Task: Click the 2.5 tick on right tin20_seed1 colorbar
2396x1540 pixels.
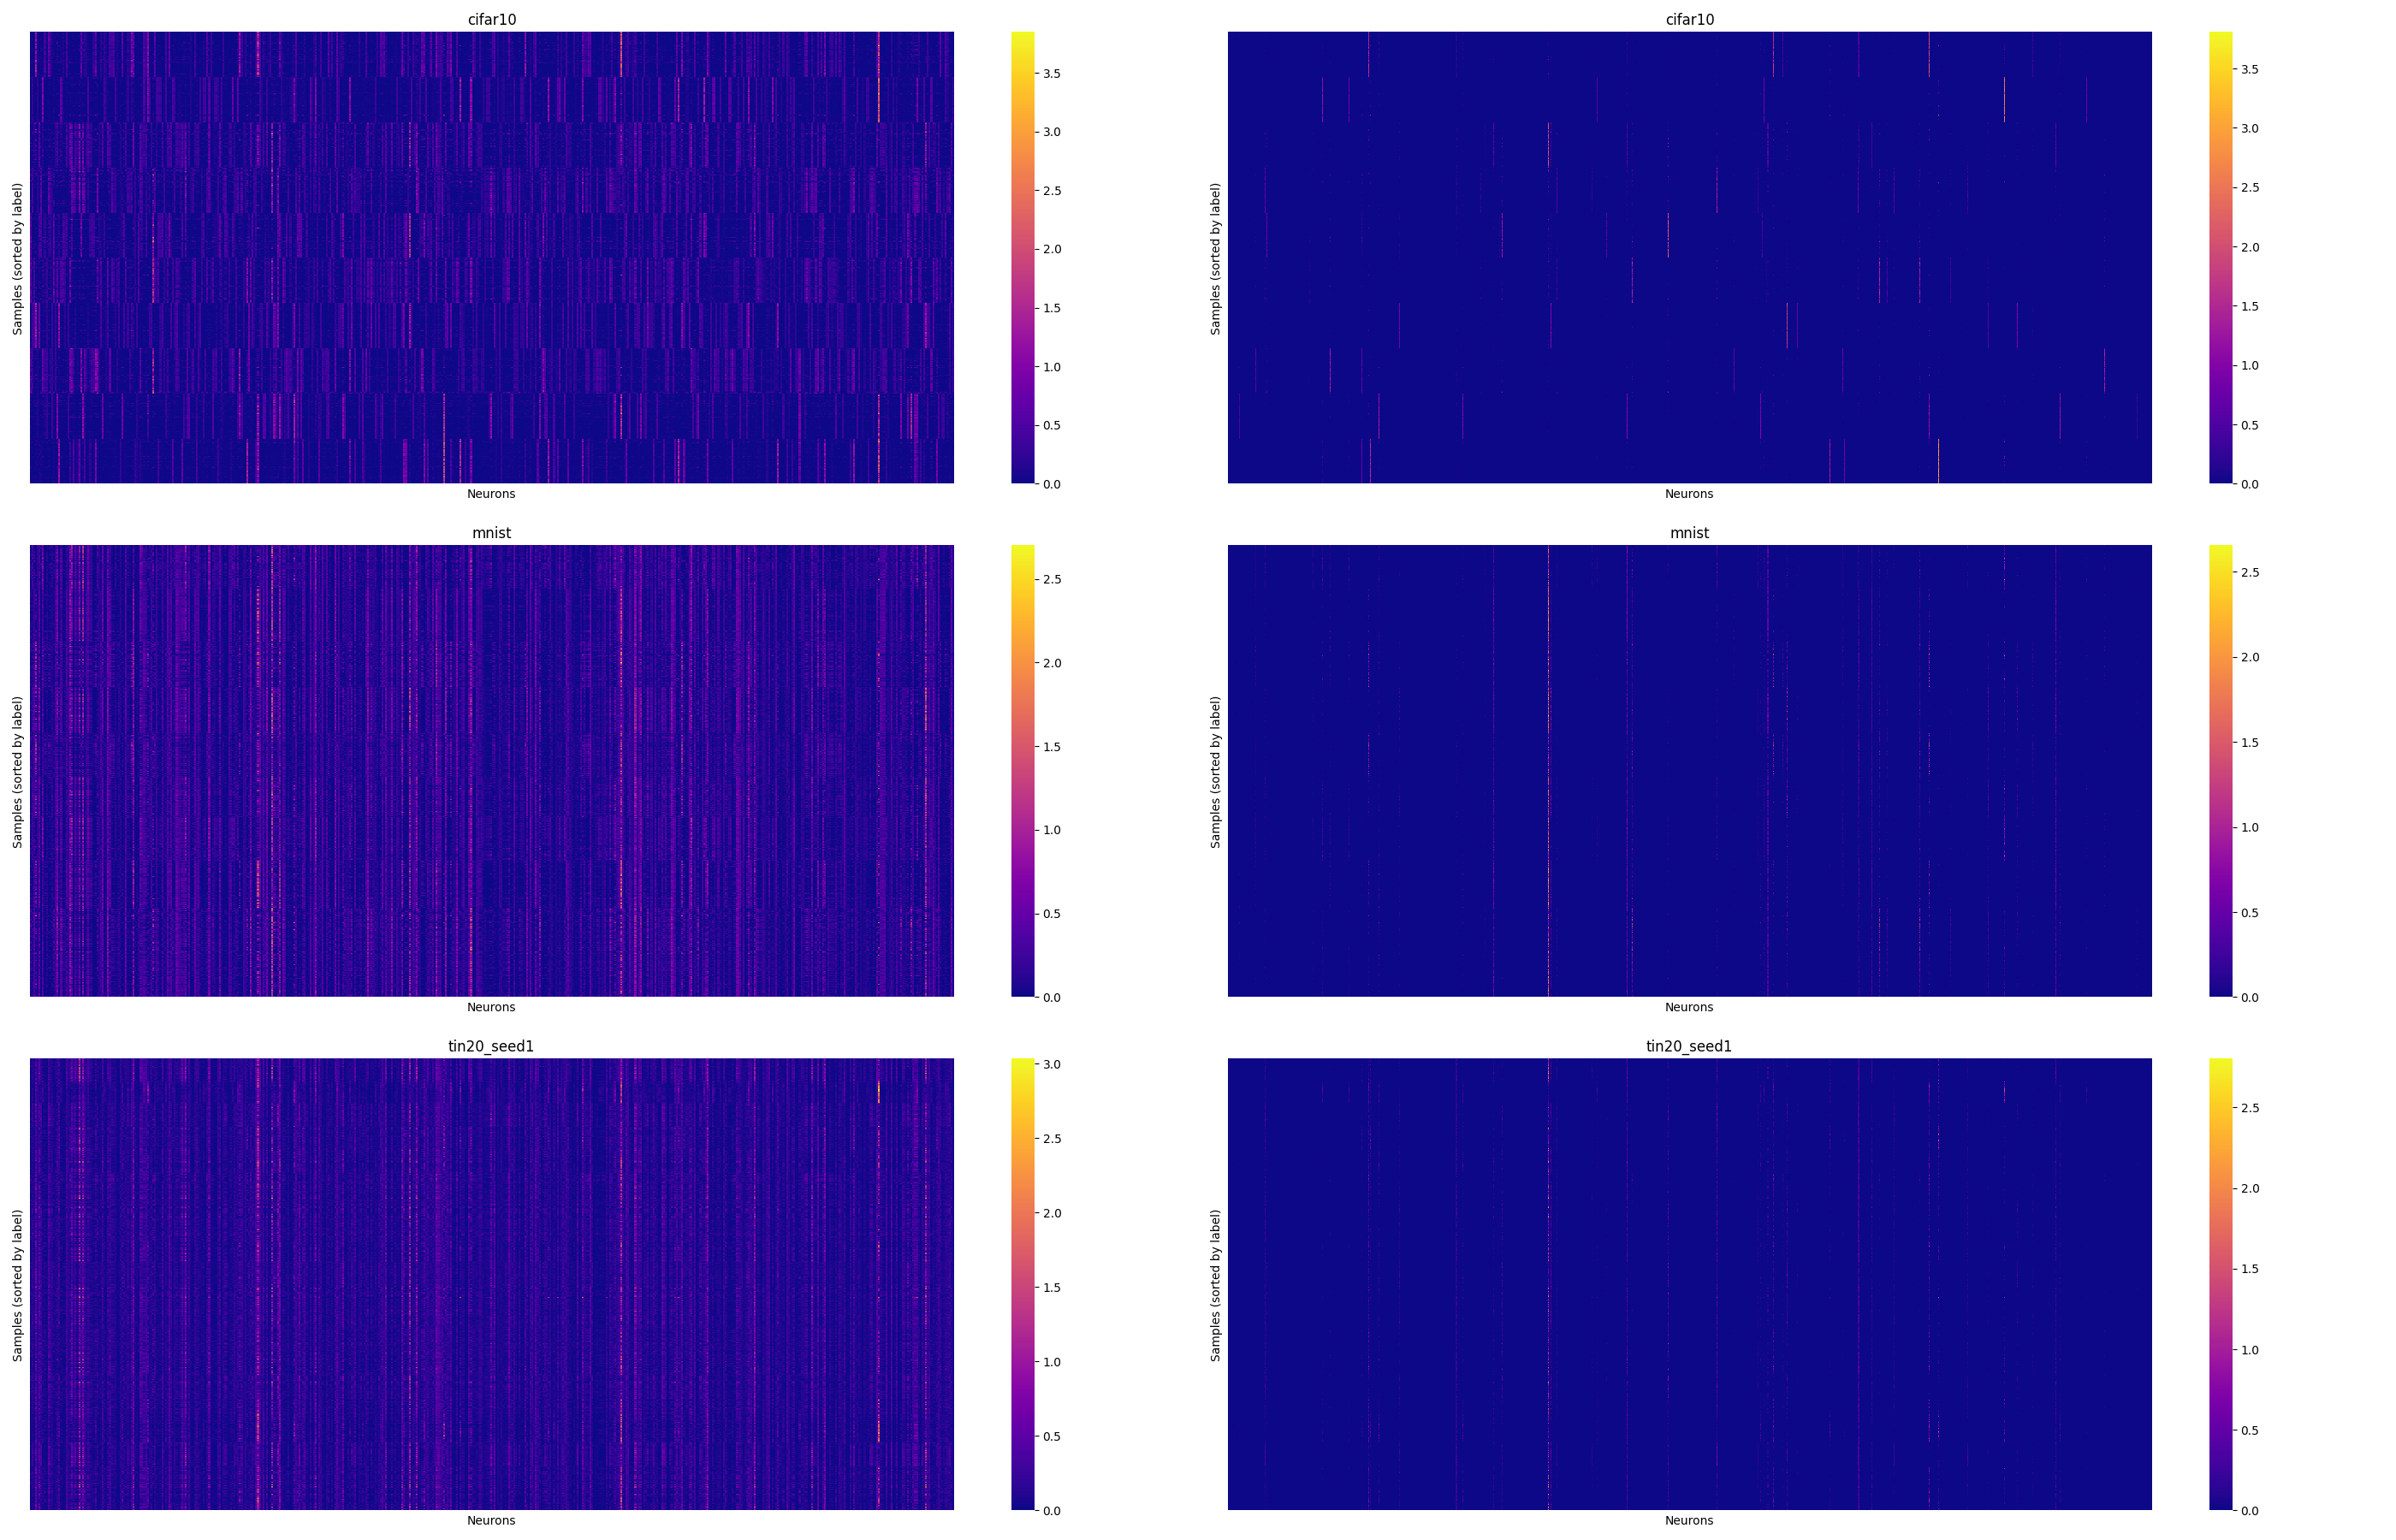Action: [2250, 1108]
